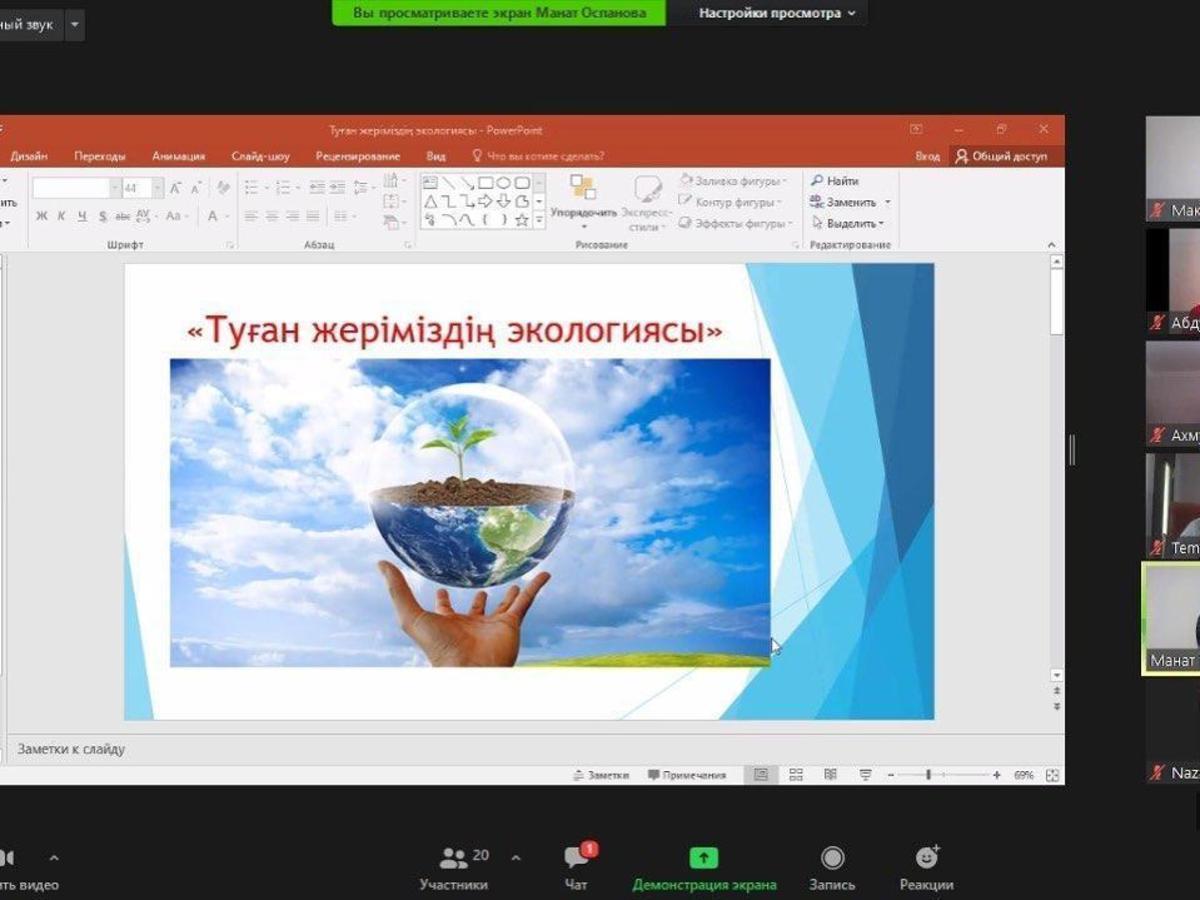
Task: Switch to reading view in status bar
Action: (x=830, y=775)
